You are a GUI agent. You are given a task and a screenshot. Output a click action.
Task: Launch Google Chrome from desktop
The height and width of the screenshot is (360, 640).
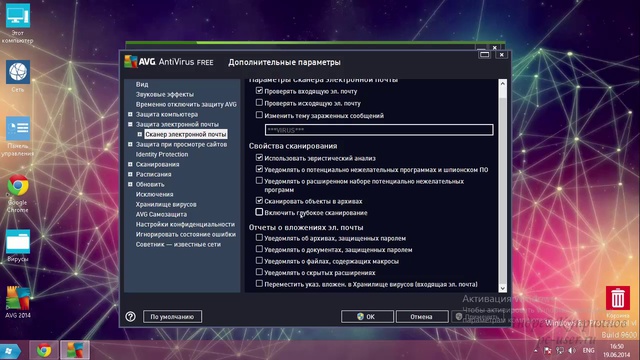tap(18, 193)
